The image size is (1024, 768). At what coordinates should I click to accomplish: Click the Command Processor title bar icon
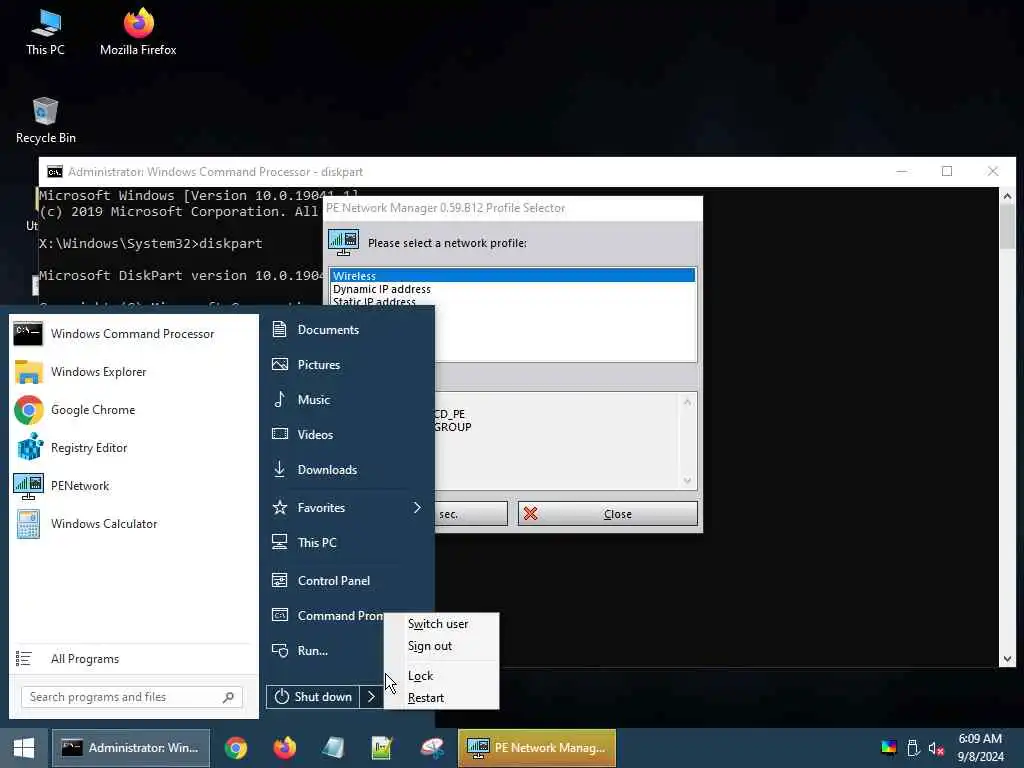click(x=55, y=172)
